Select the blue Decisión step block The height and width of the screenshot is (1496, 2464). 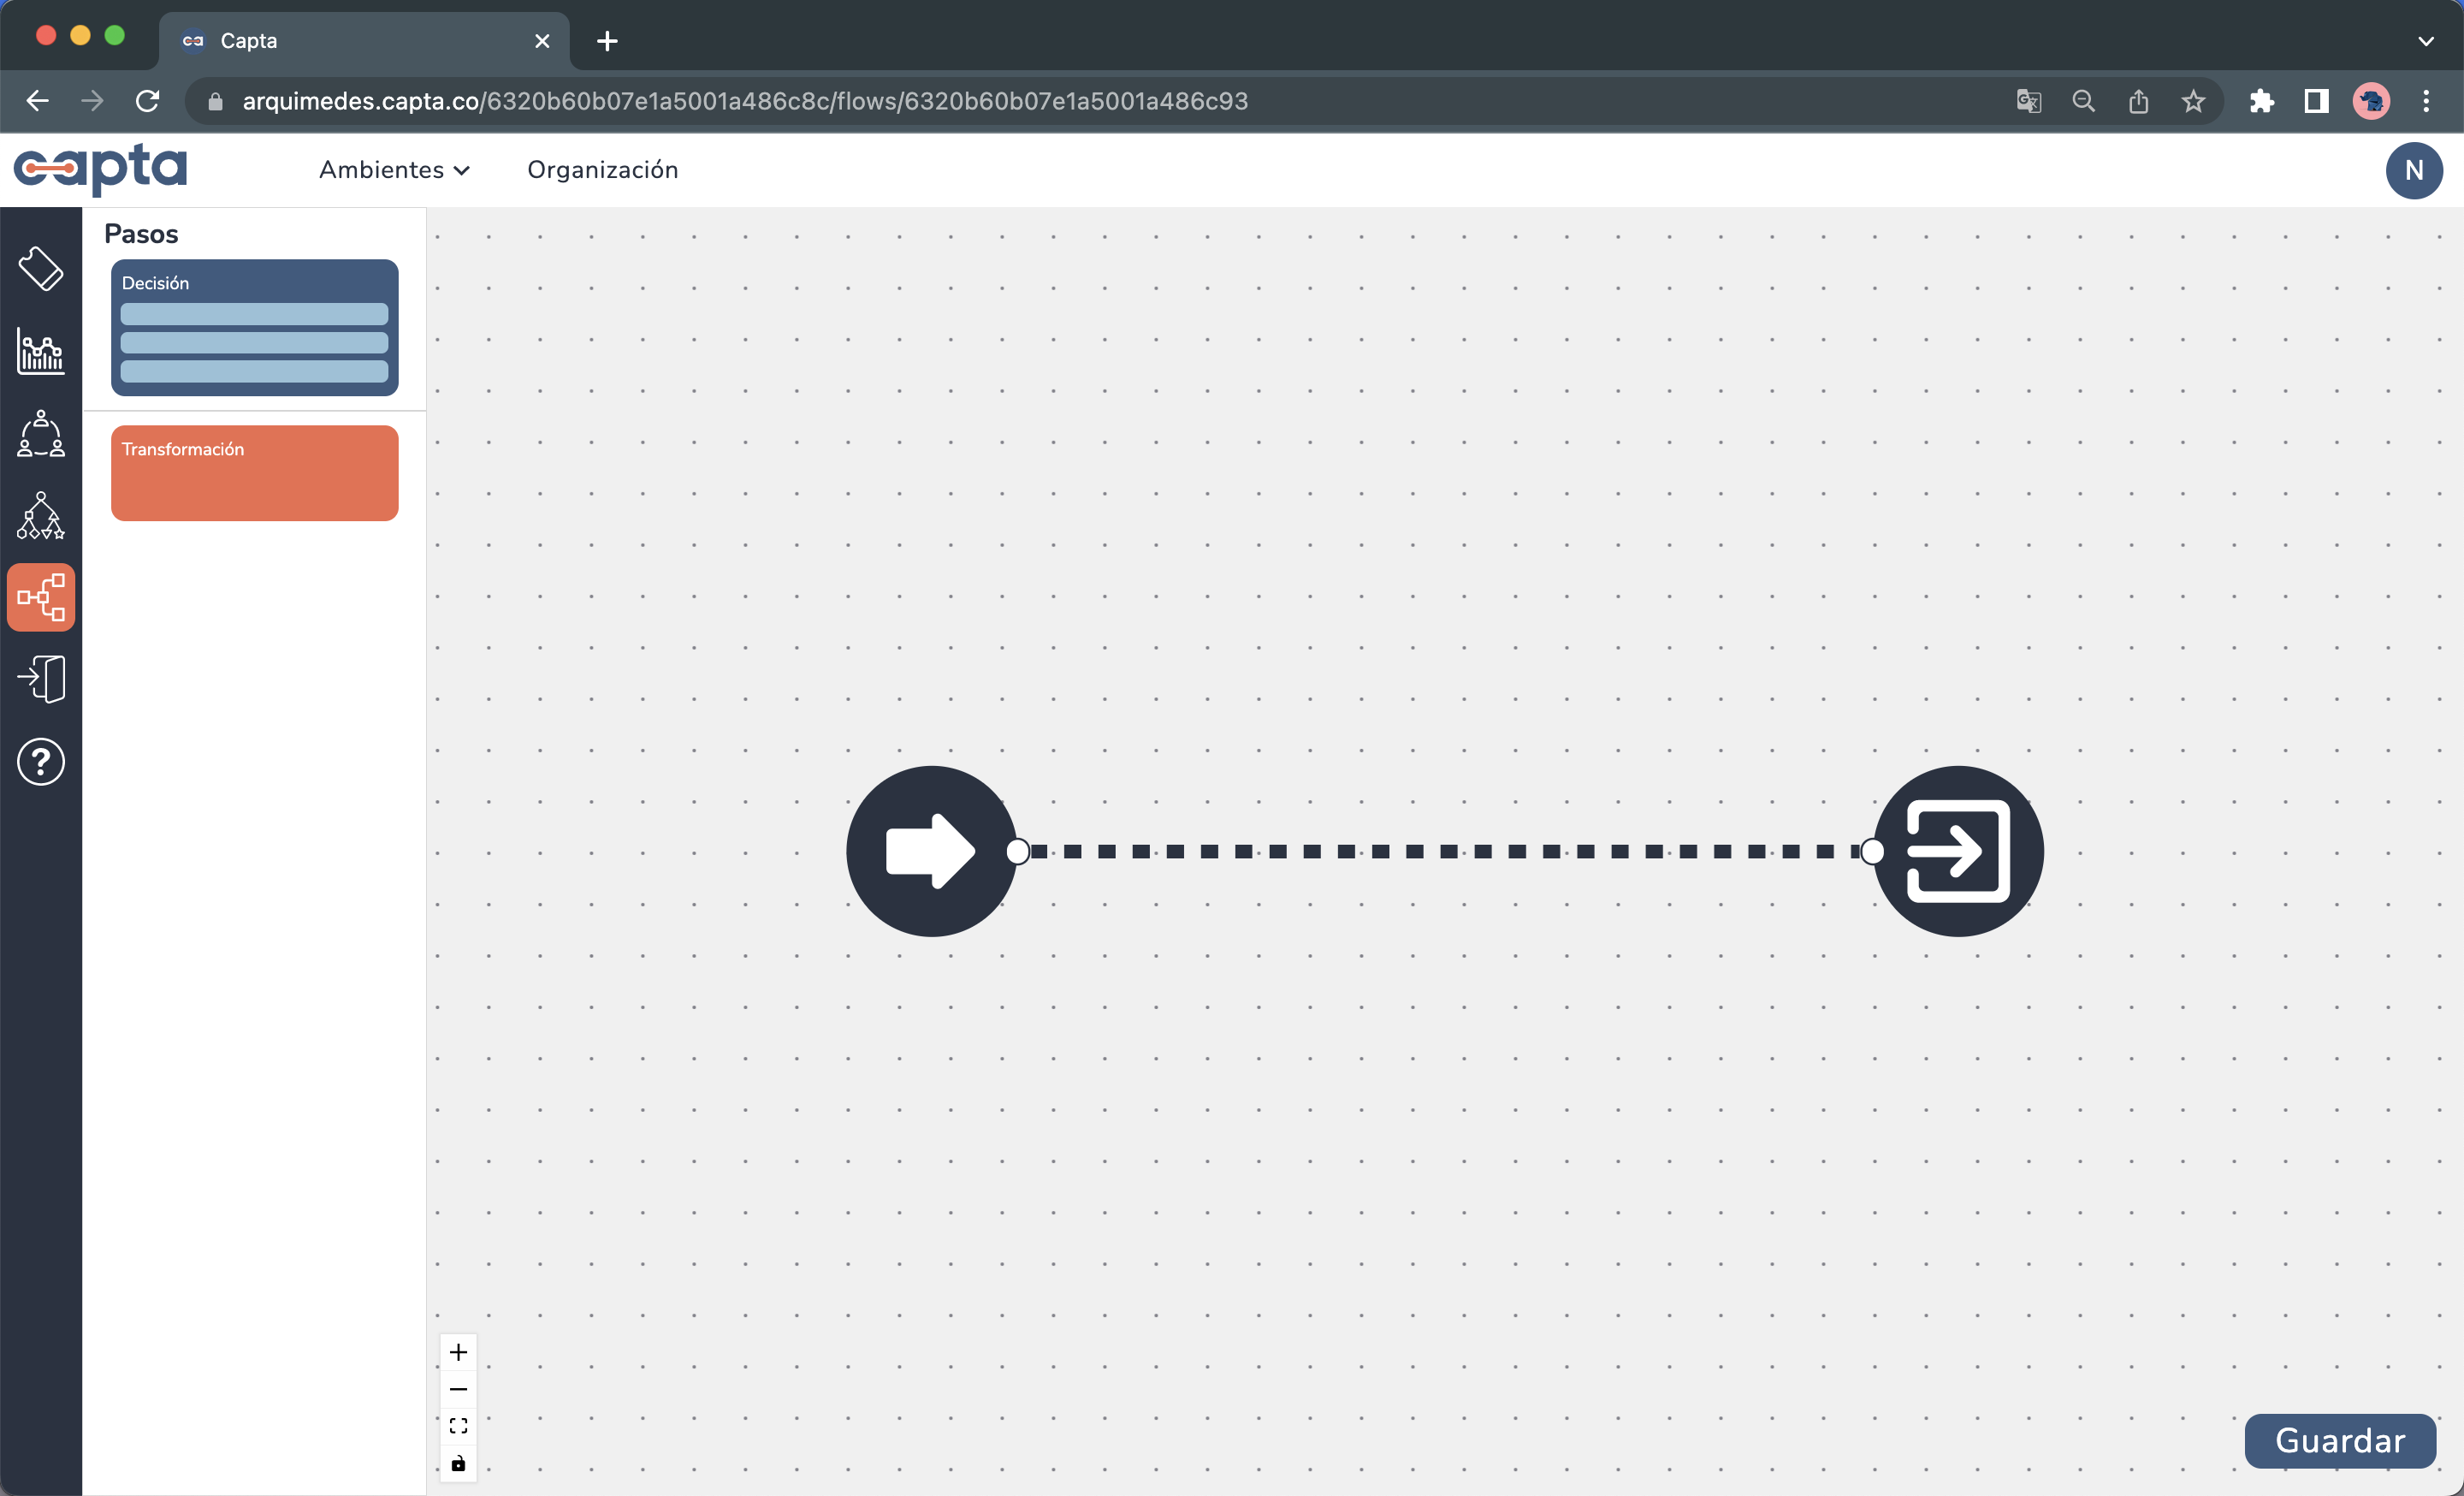[x=254, y=327]
